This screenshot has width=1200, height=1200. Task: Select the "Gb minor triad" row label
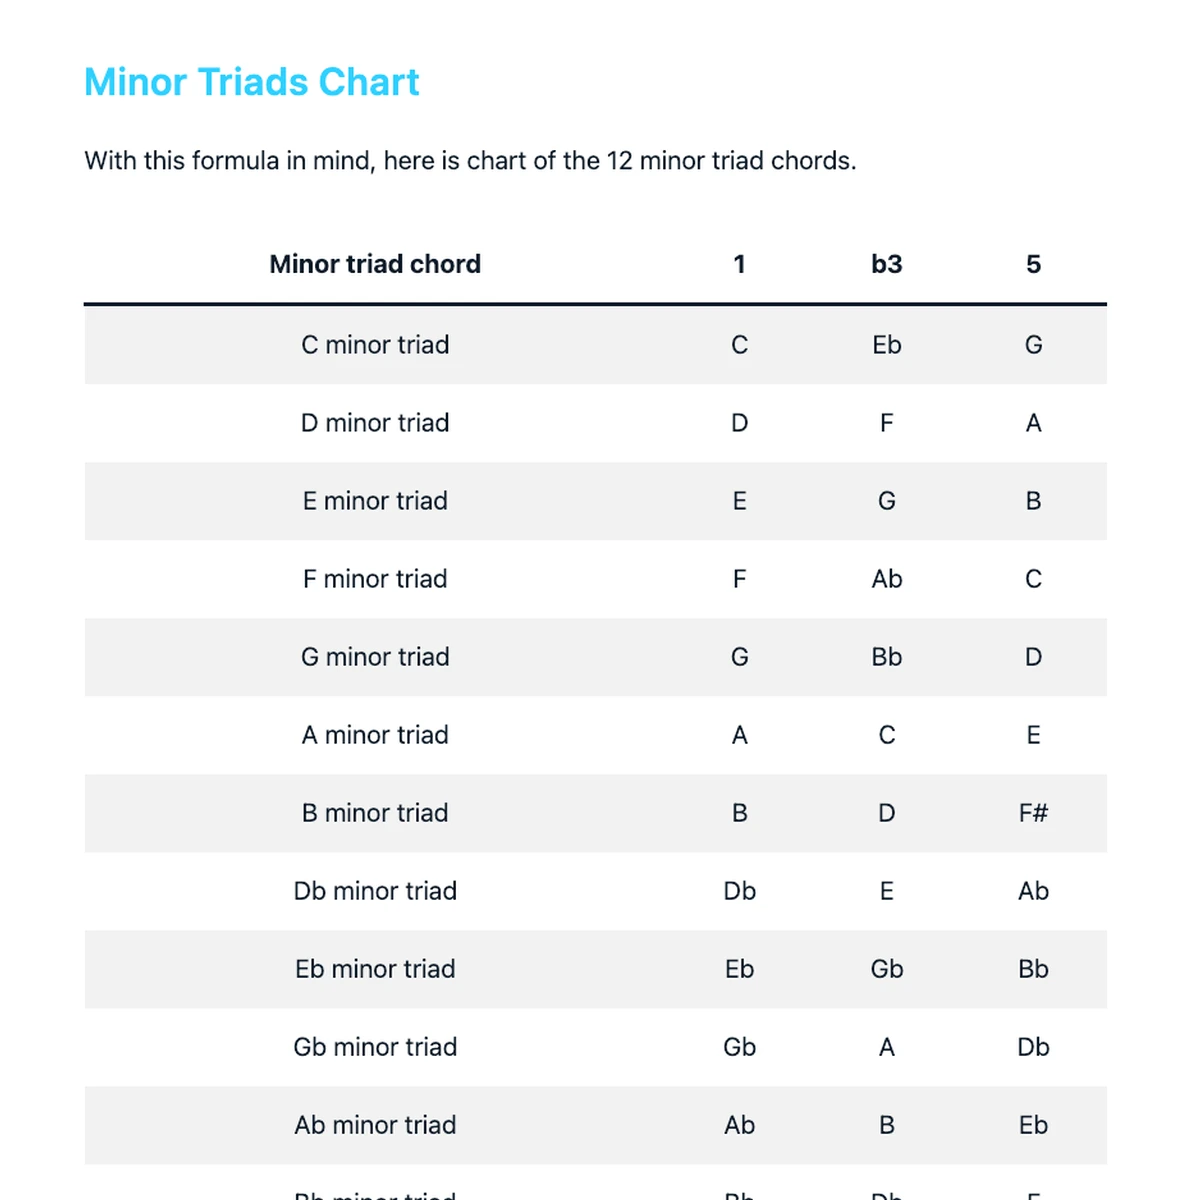pyautogui.click(x=375, y=1047)
